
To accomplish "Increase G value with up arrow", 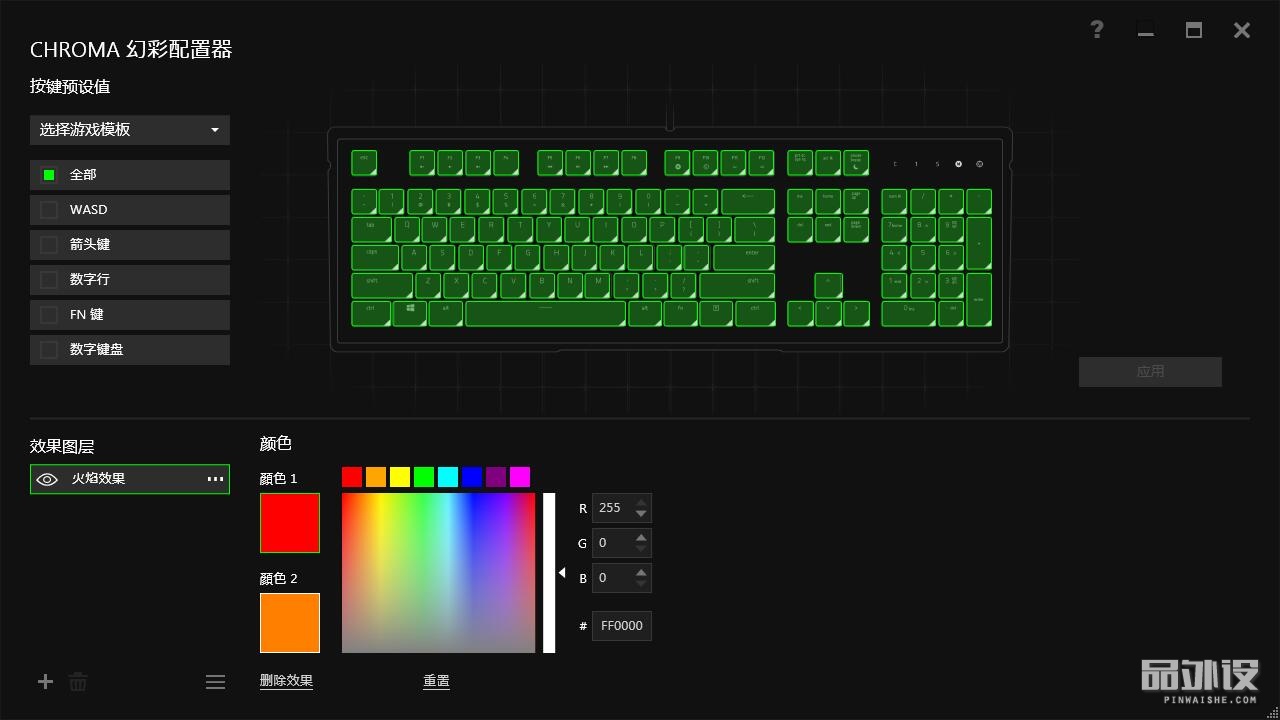I will click(641, 536).
